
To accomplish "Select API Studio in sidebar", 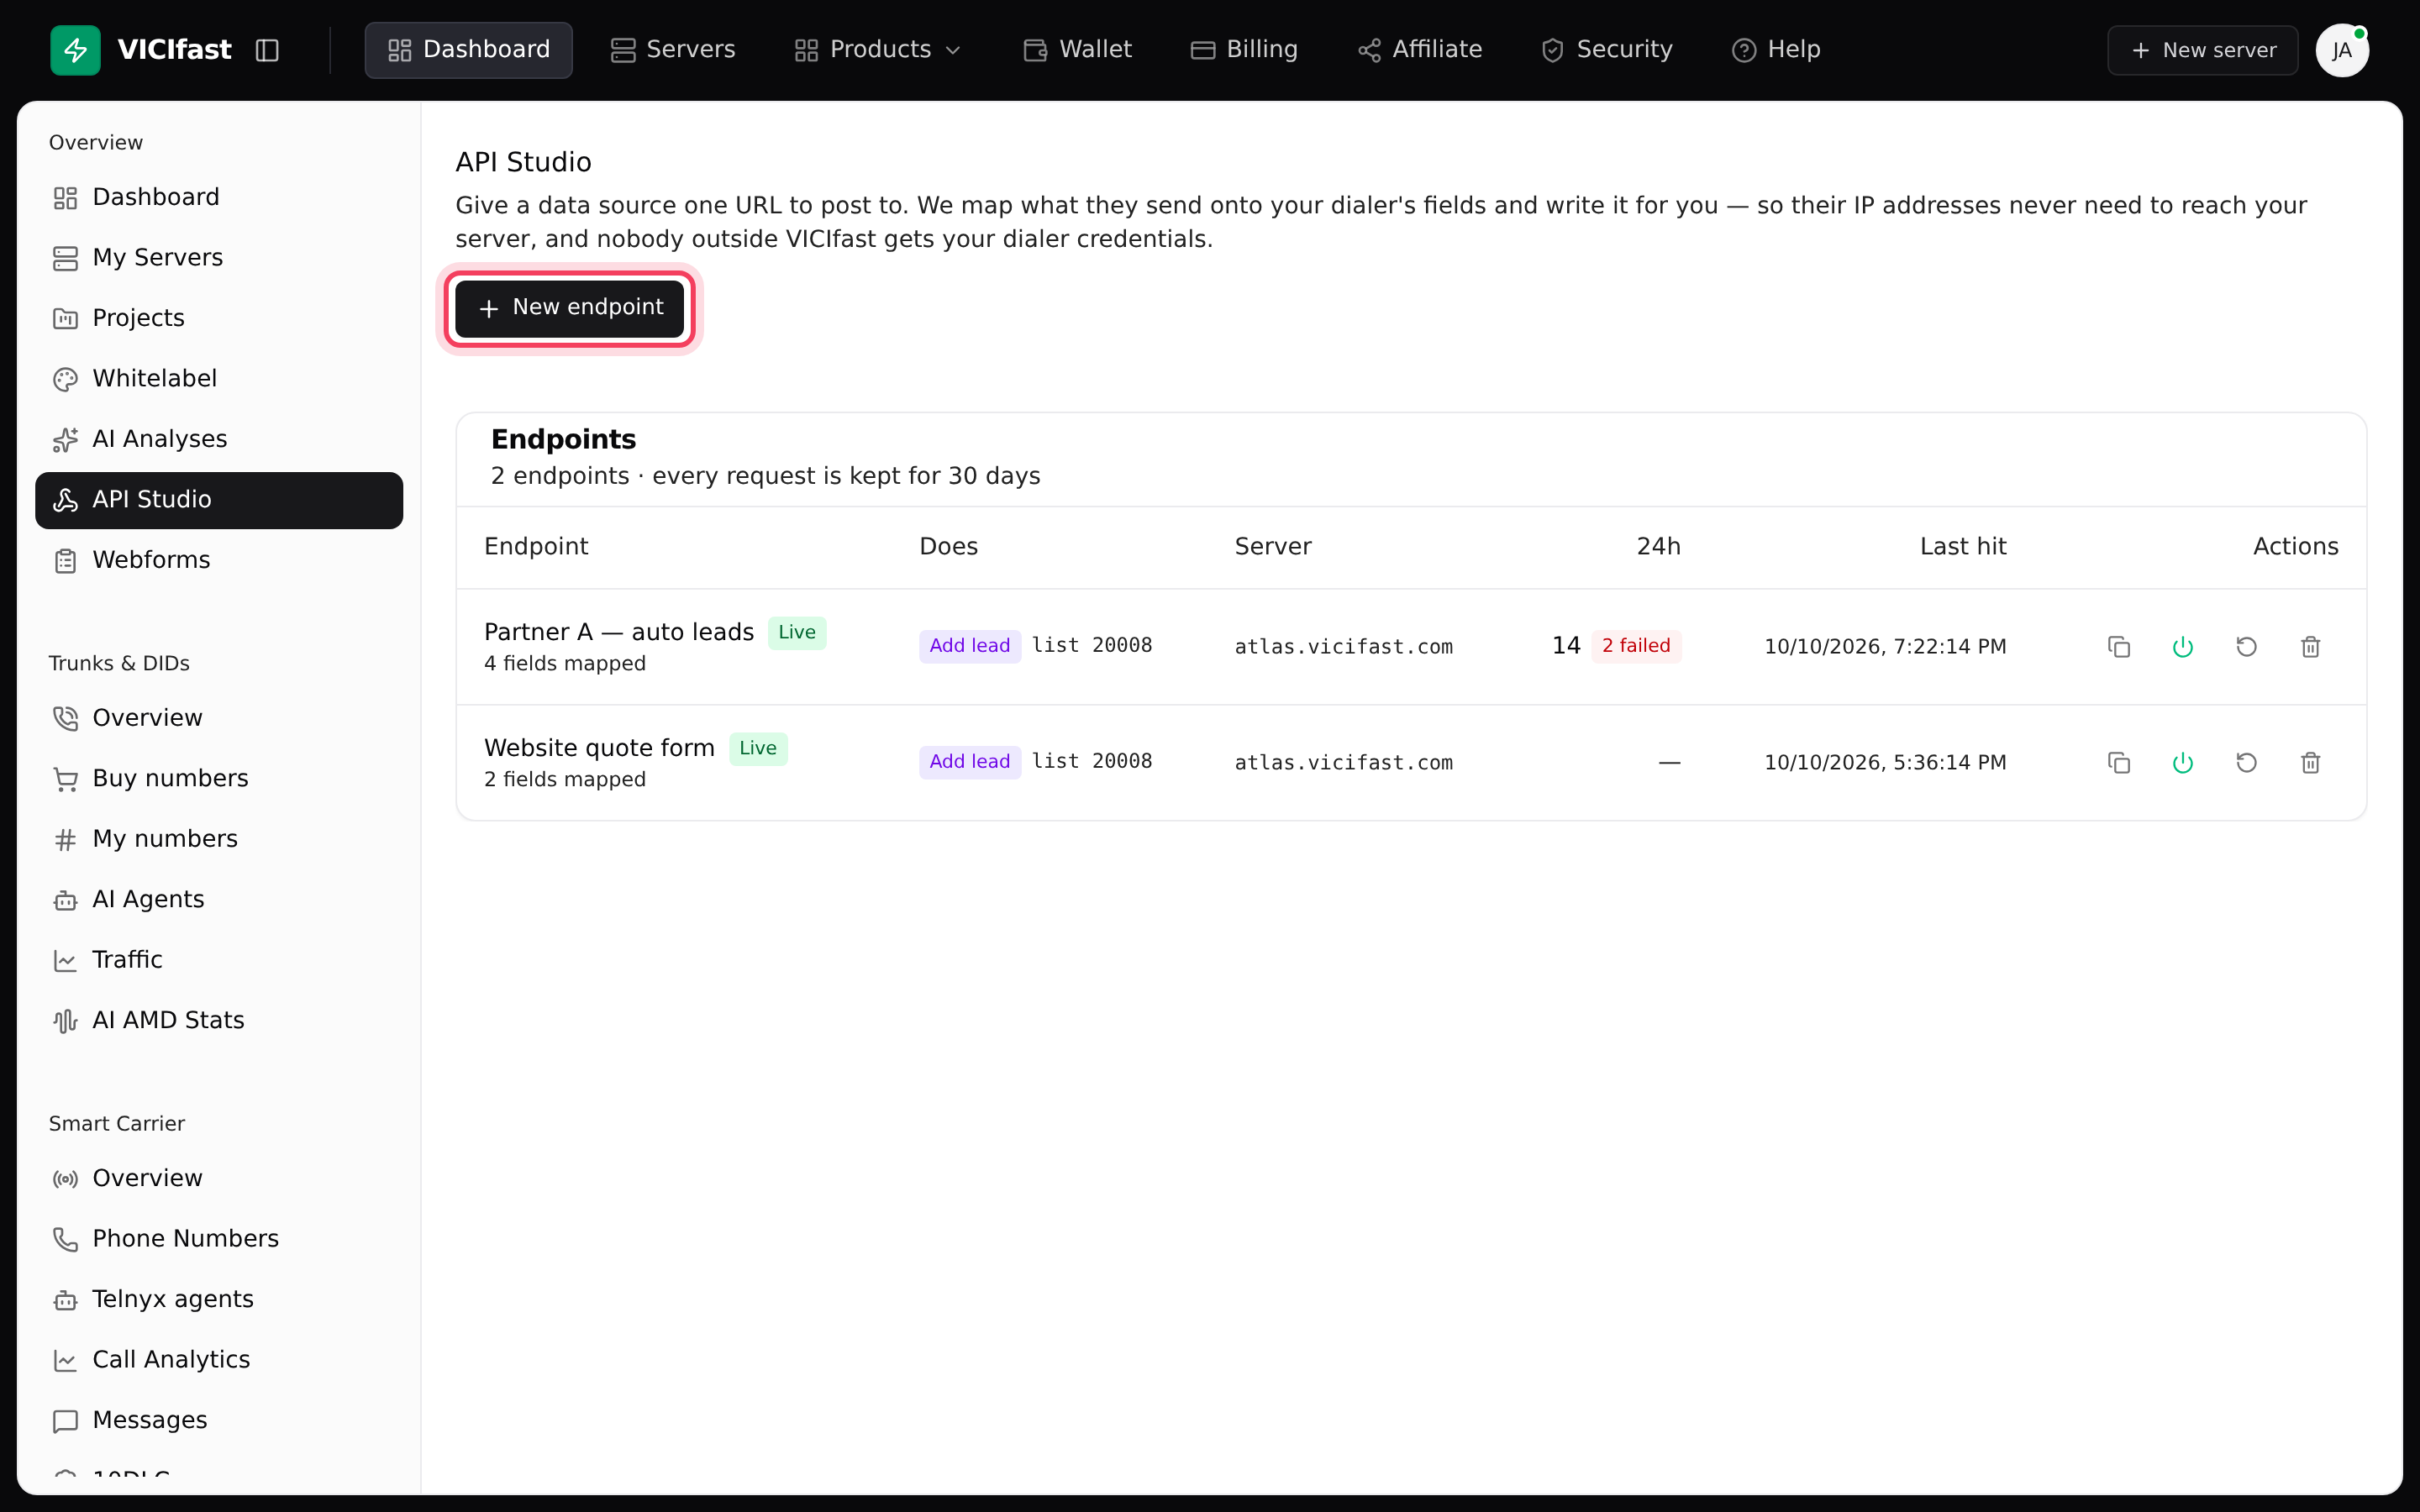I will [219, 500].
